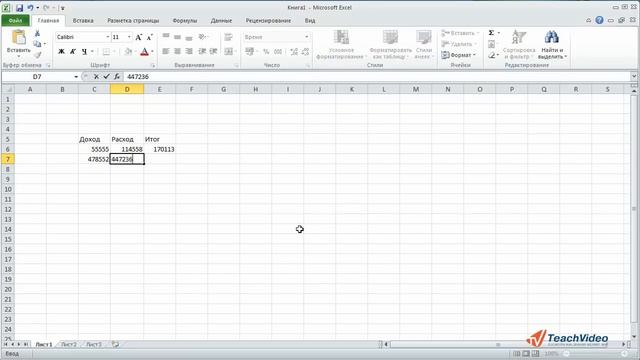Image resolution: width=640 pixels, height=360 pixels.
Task: Open the Условное форматирование menu
Action: [341, 44]
